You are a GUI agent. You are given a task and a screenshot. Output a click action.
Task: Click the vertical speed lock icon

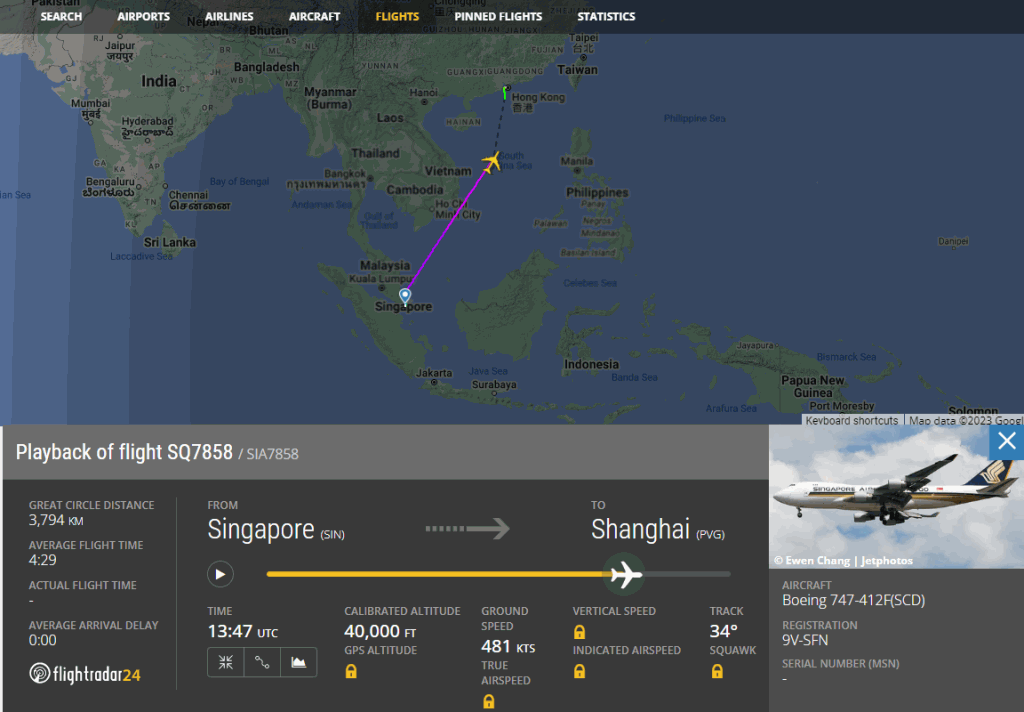[x=579, y=632]
